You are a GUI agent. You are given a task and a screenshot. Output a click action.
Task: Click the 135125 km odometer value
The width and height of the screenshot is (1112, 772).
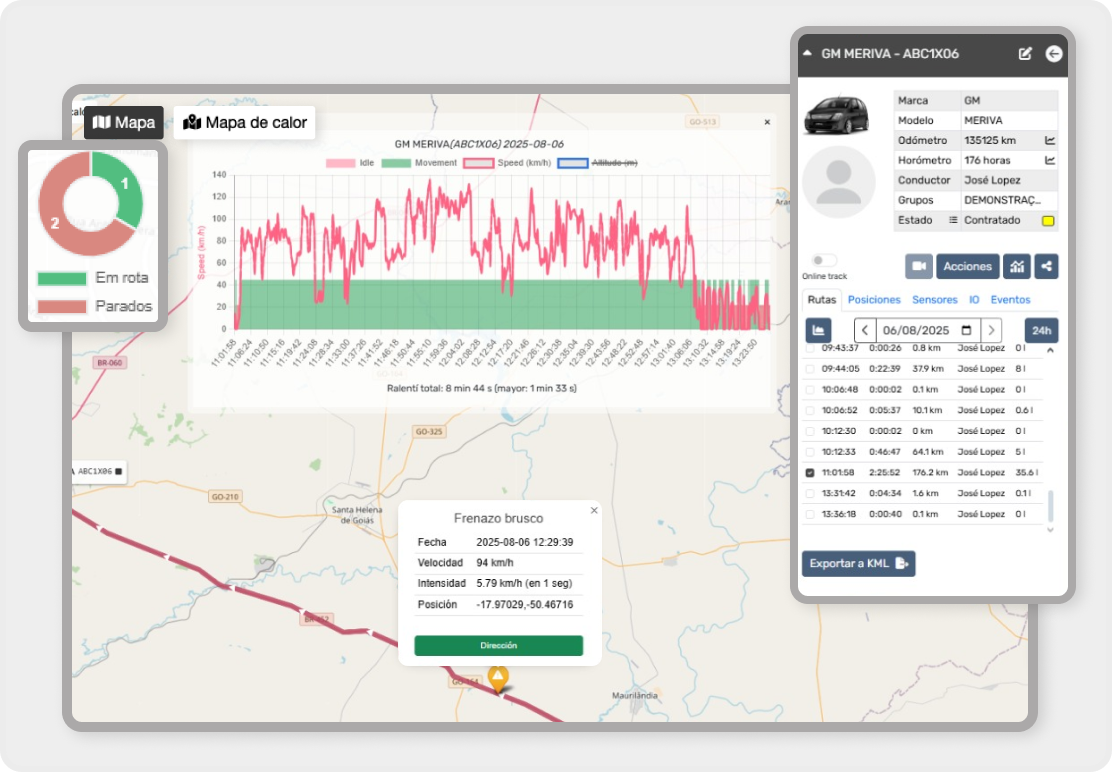click(990, 140)
